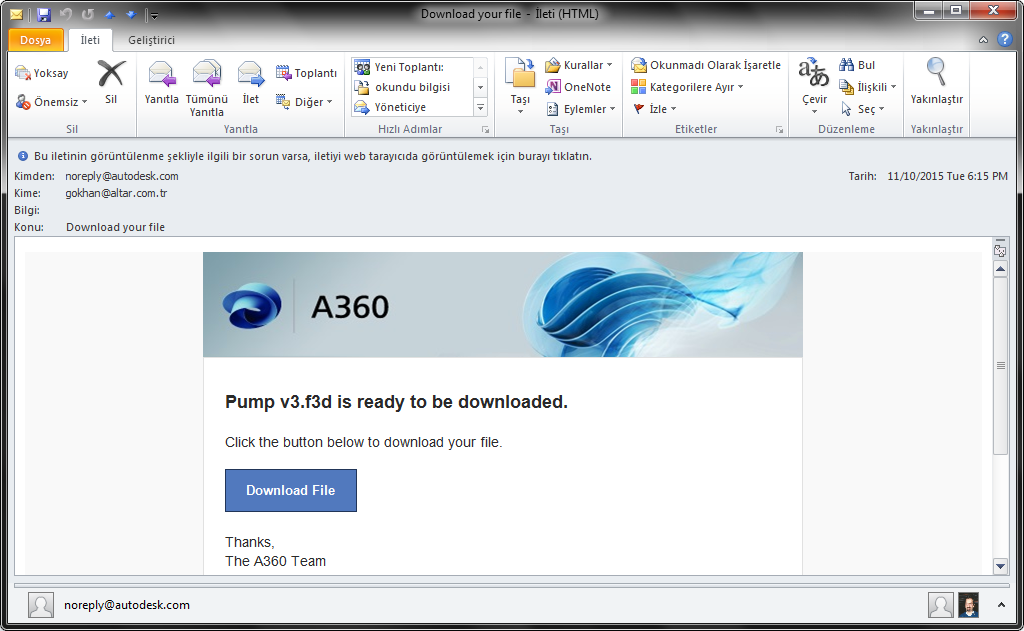Click the message scrollbar thumb
Screen dimensions: 1024x631
pos(1000,365)
